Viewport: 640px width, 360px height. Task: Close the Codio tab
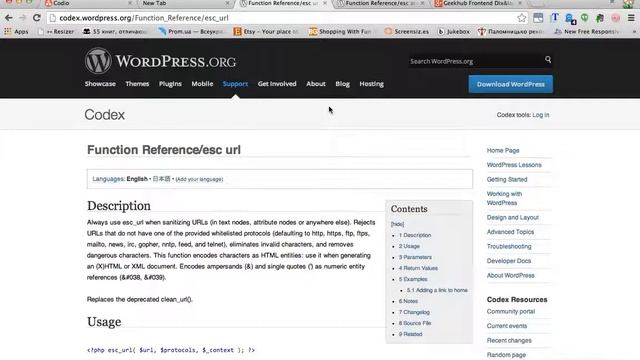click(130, 3)
